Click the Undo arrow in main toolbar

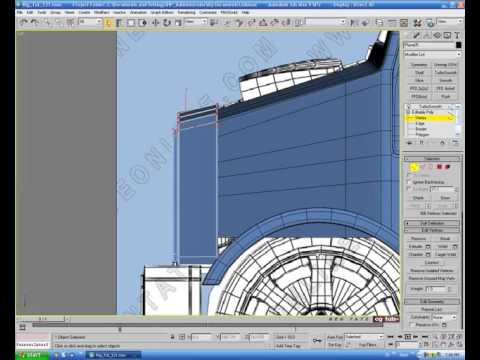coord(24,22)
